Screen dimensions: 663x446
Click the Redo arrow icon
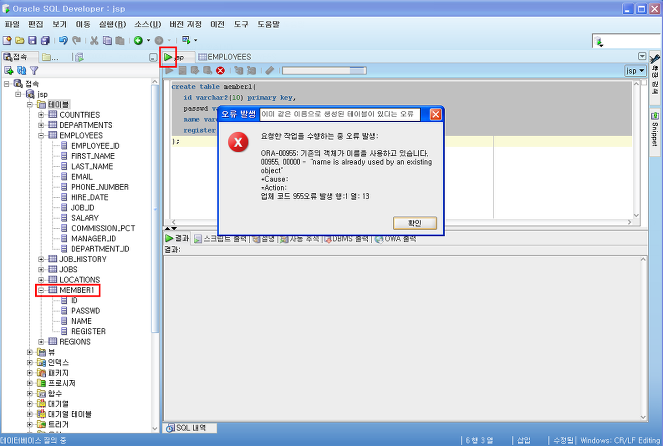(x=77, y=40)
